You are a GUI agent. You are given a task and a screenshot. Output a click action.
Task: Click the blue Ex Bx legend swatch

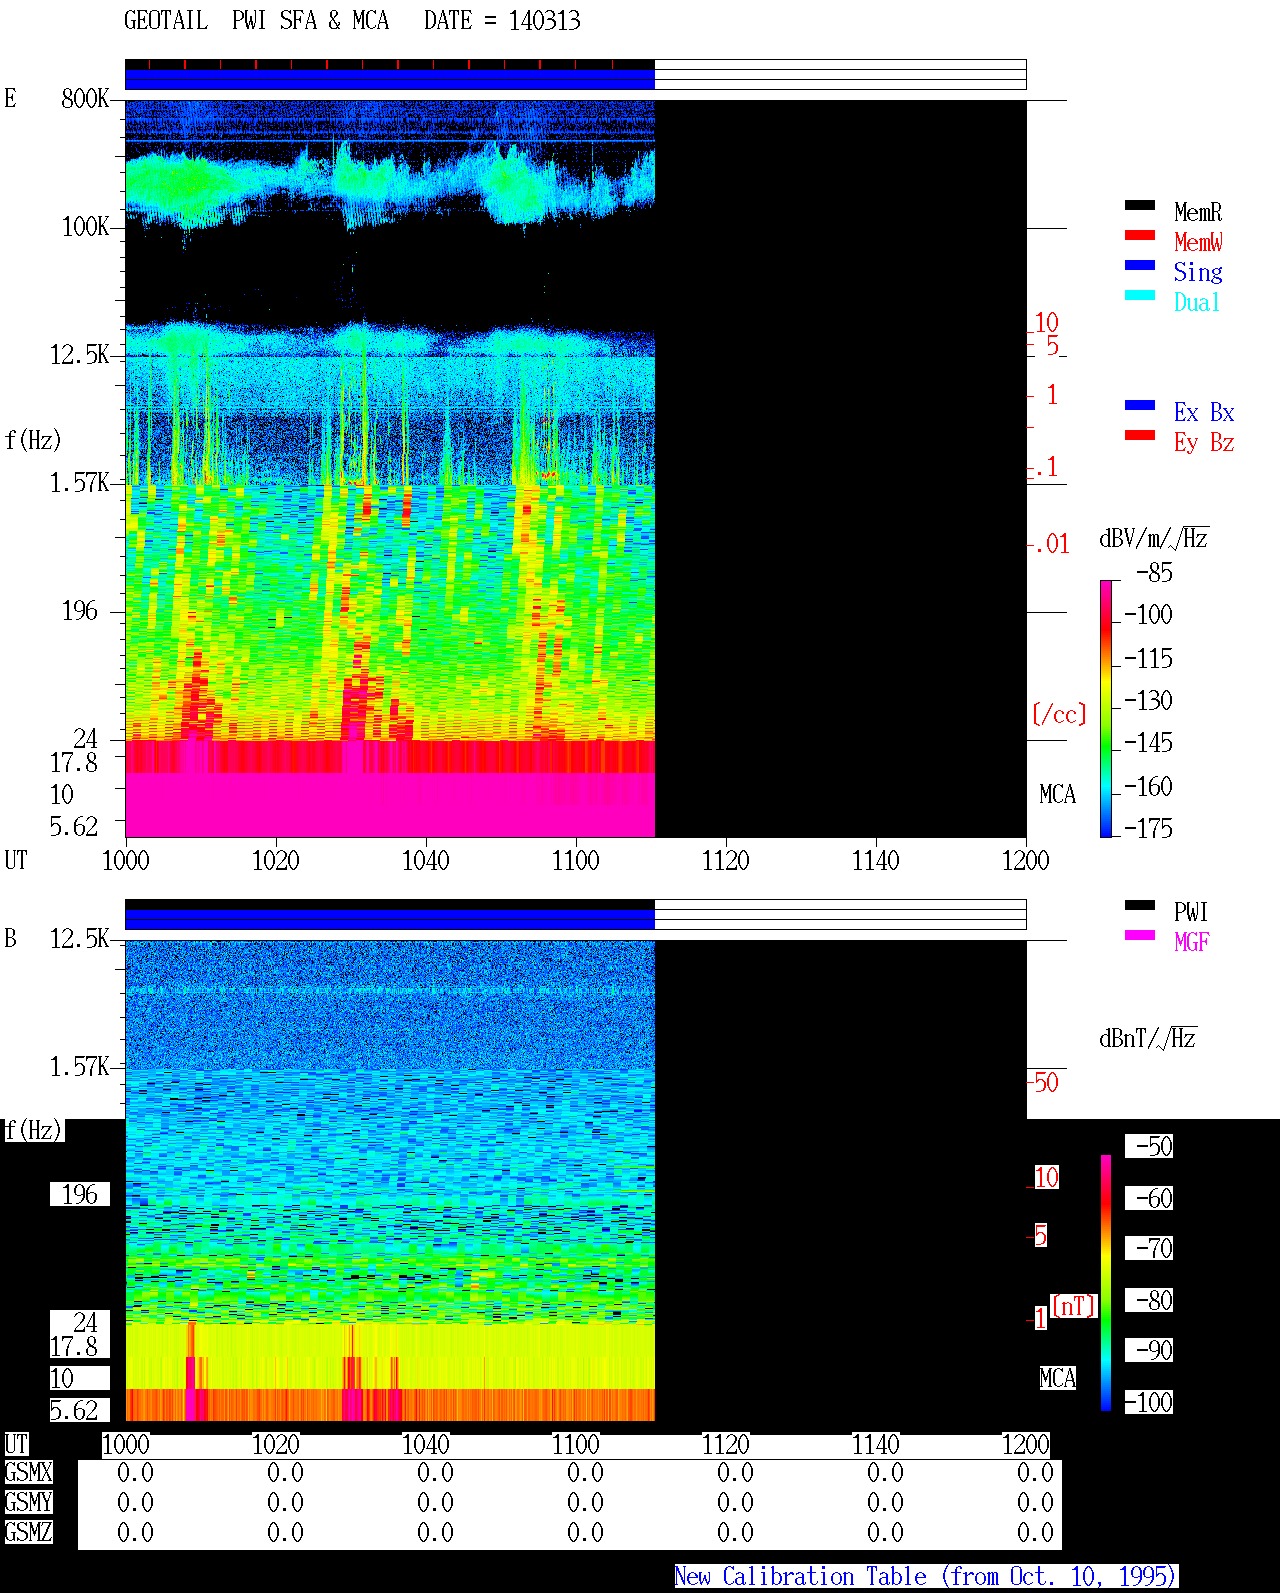click(x=1140, y=405)
